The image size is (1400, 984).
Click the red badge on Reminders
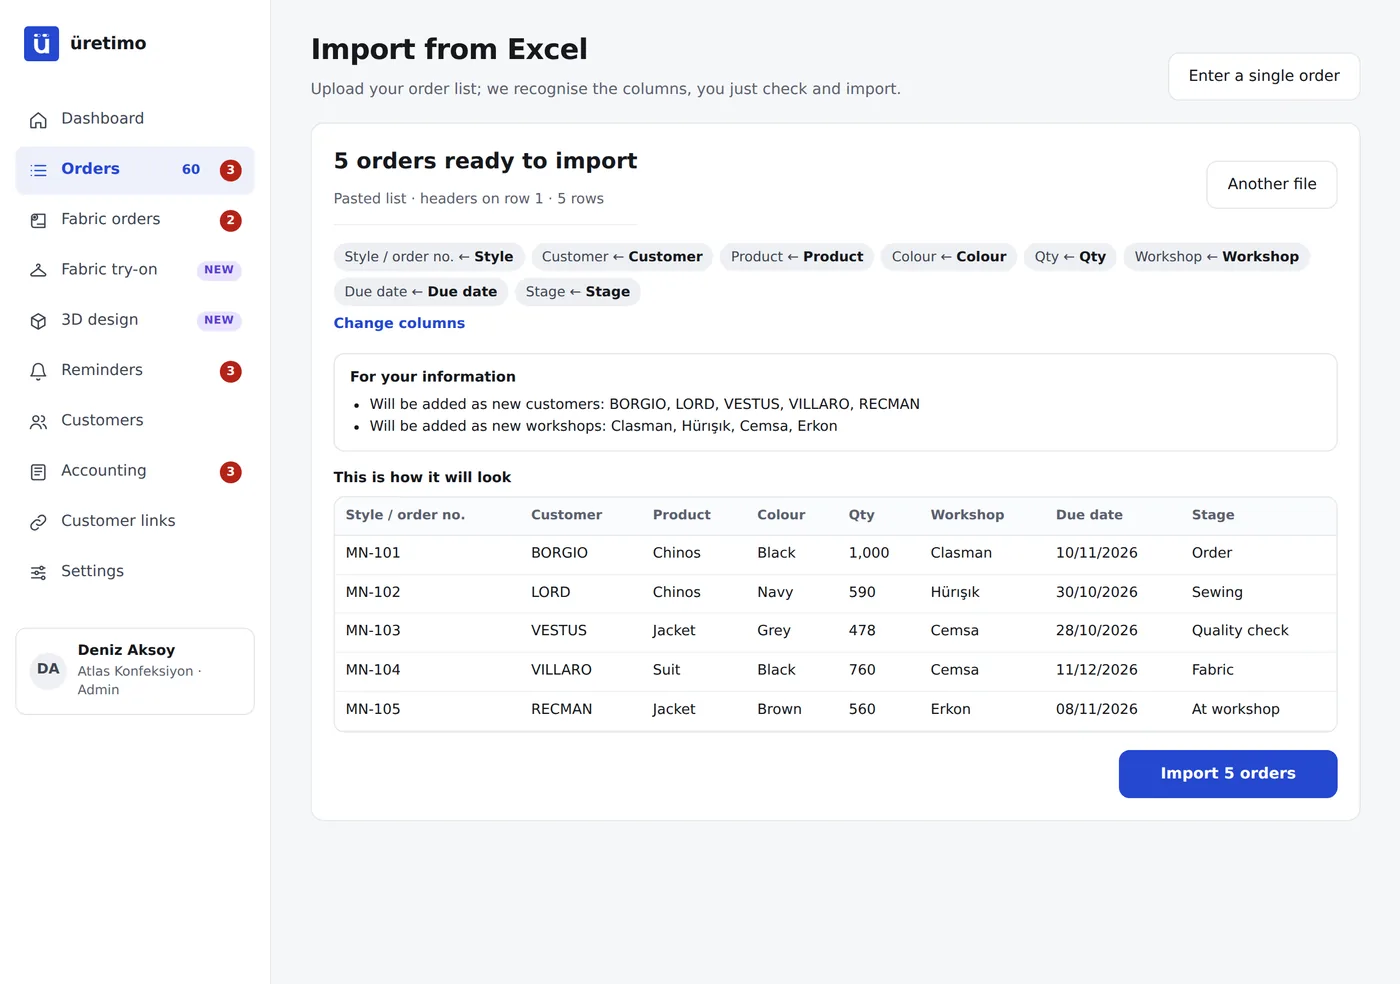tap(230, 371)
